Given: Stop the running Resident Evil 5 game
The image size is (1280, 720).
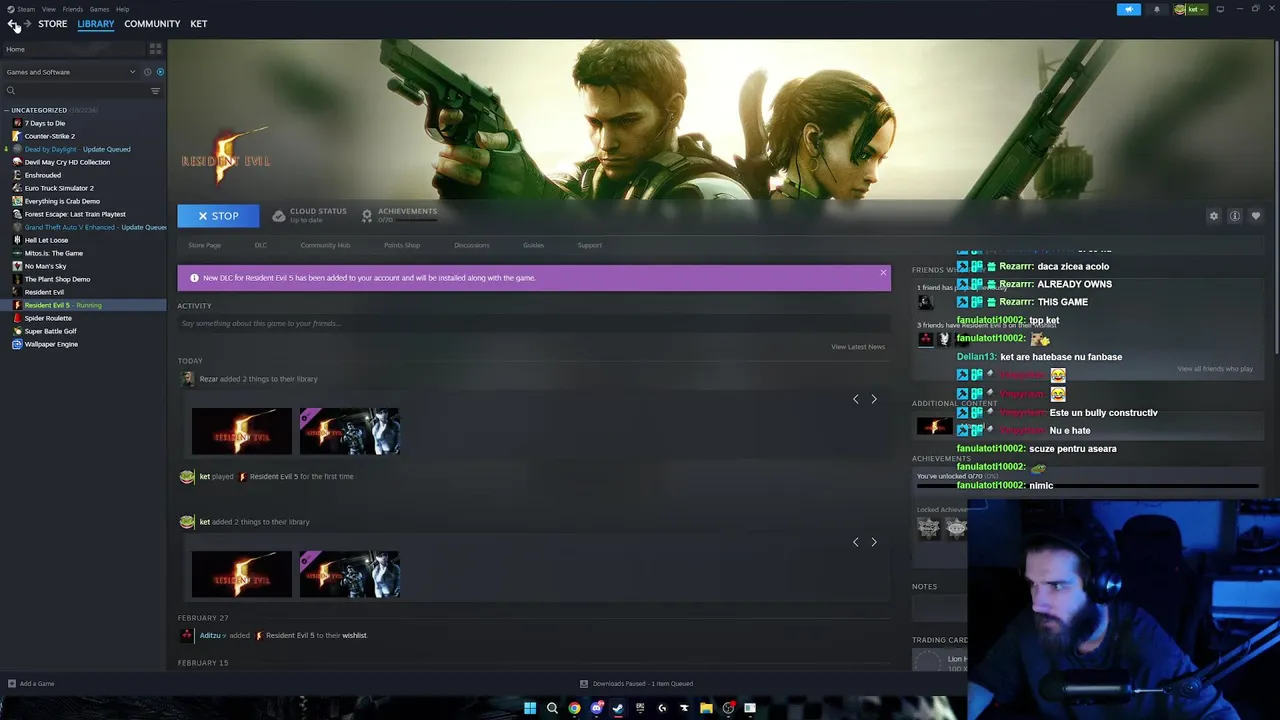Looking at the screenshot, I should pos(218,216).
